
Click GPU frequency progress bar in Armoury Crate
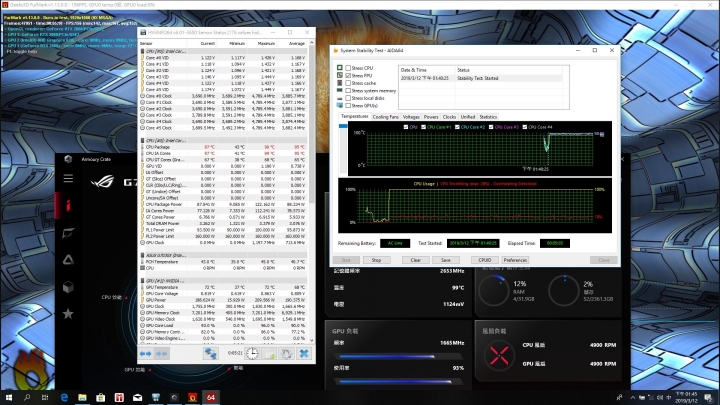click(398, 356)
